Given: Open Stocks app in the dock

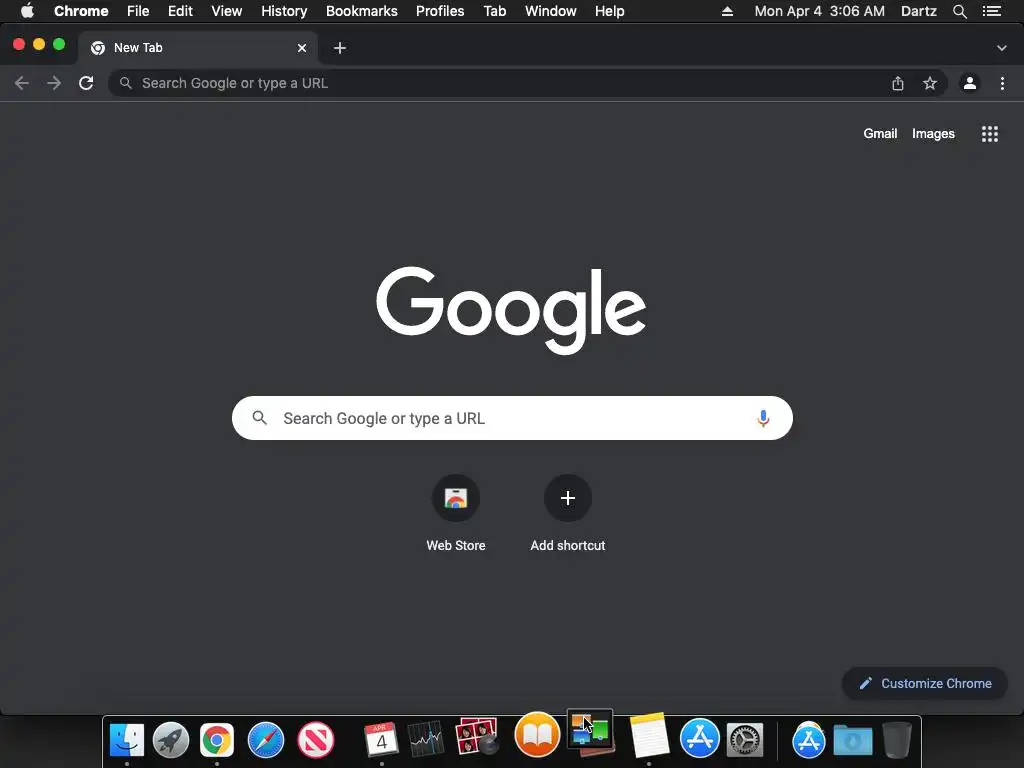Looking at the screenshot, I should (x=426, y=739).
